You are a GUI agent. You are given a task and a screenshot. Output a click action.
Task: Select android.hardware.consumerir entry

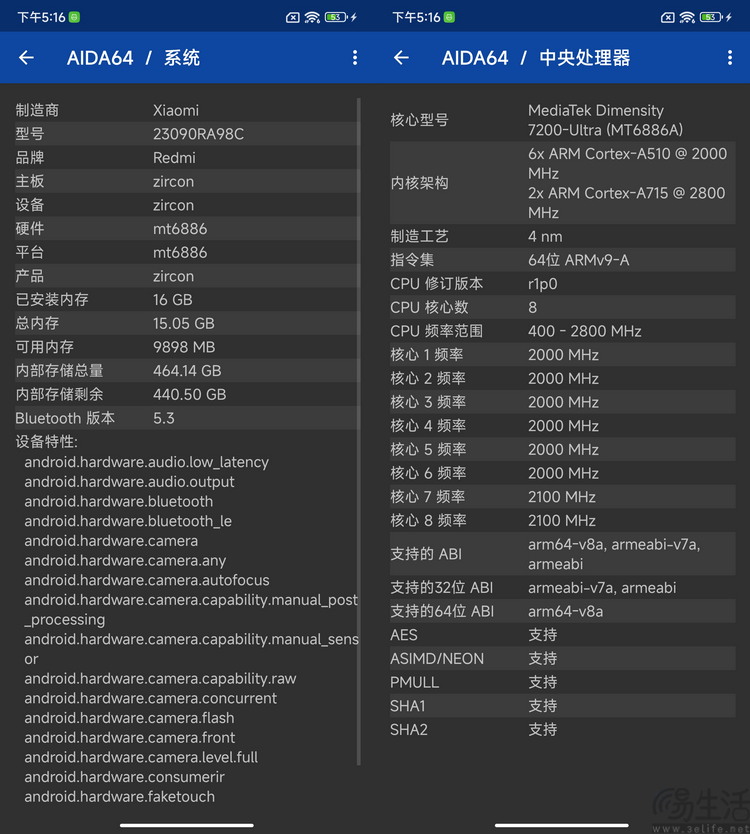click(124, 777)
